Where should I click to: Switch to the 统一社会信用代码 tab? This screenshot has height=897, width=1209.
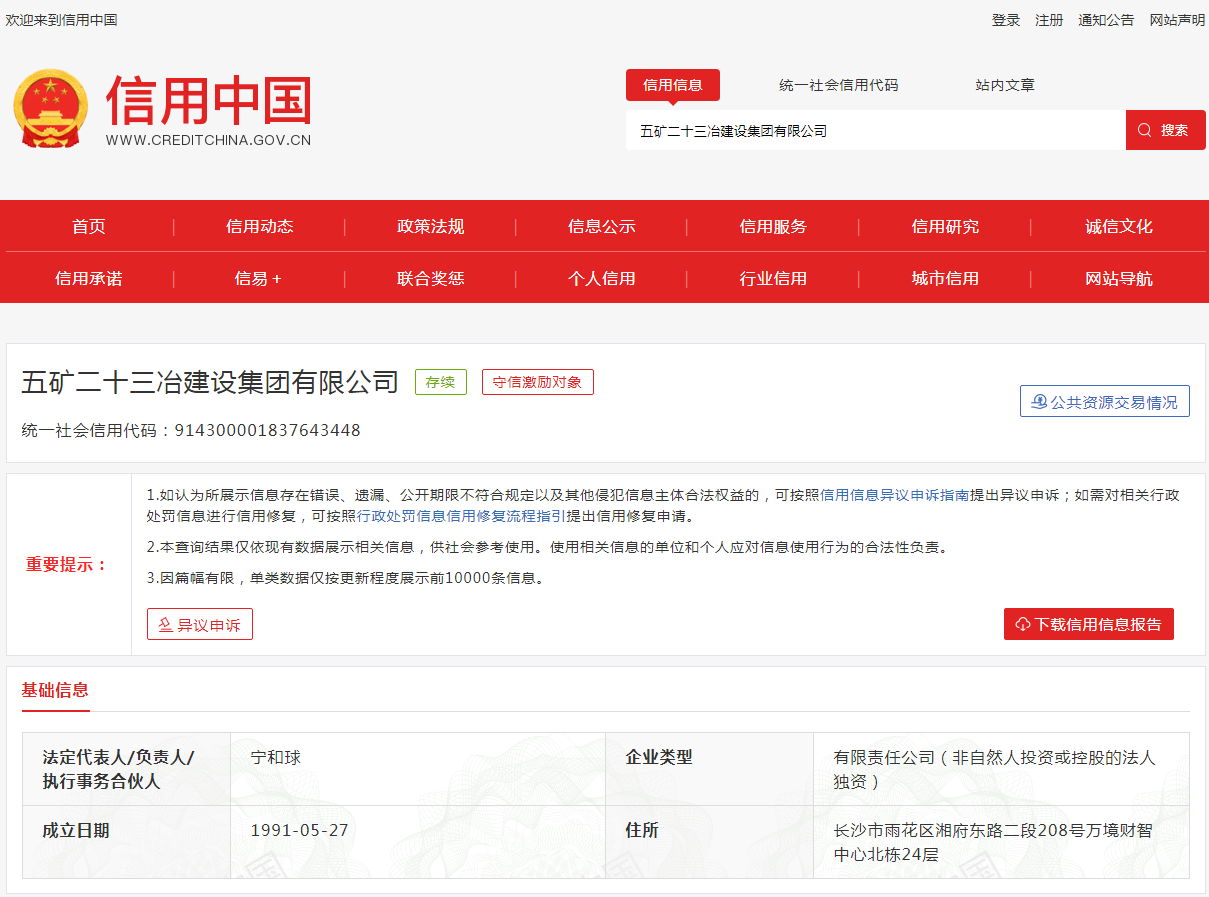coord(838,85)
